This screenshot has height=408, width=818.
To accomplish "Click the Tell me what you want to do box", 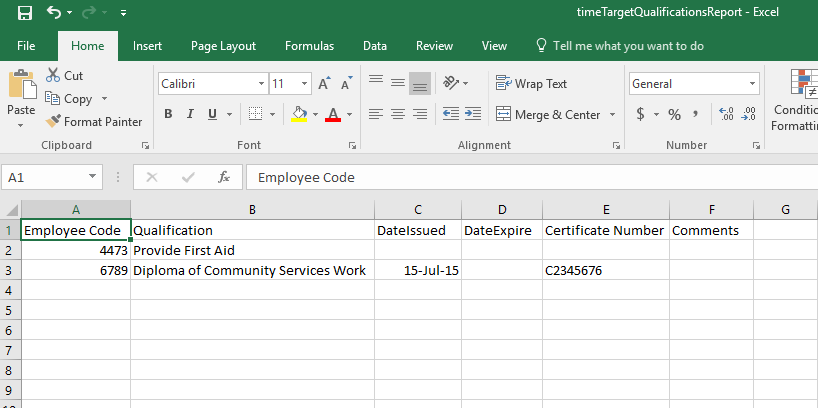I will pos(620,46).
